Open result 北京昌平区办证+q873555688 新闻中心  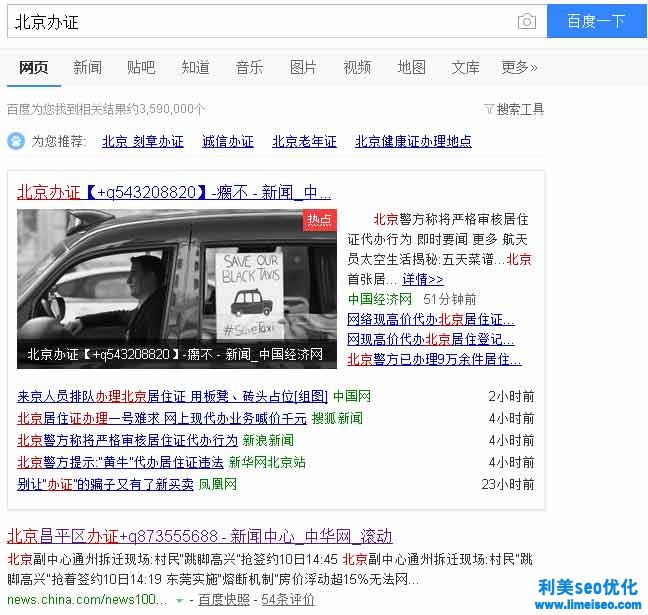[x=200, y=536]
